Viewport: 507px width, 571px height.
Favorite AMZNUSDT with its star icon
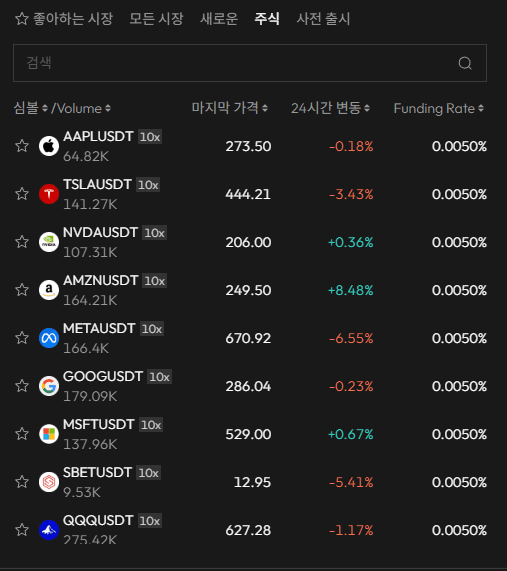(22, 290)
